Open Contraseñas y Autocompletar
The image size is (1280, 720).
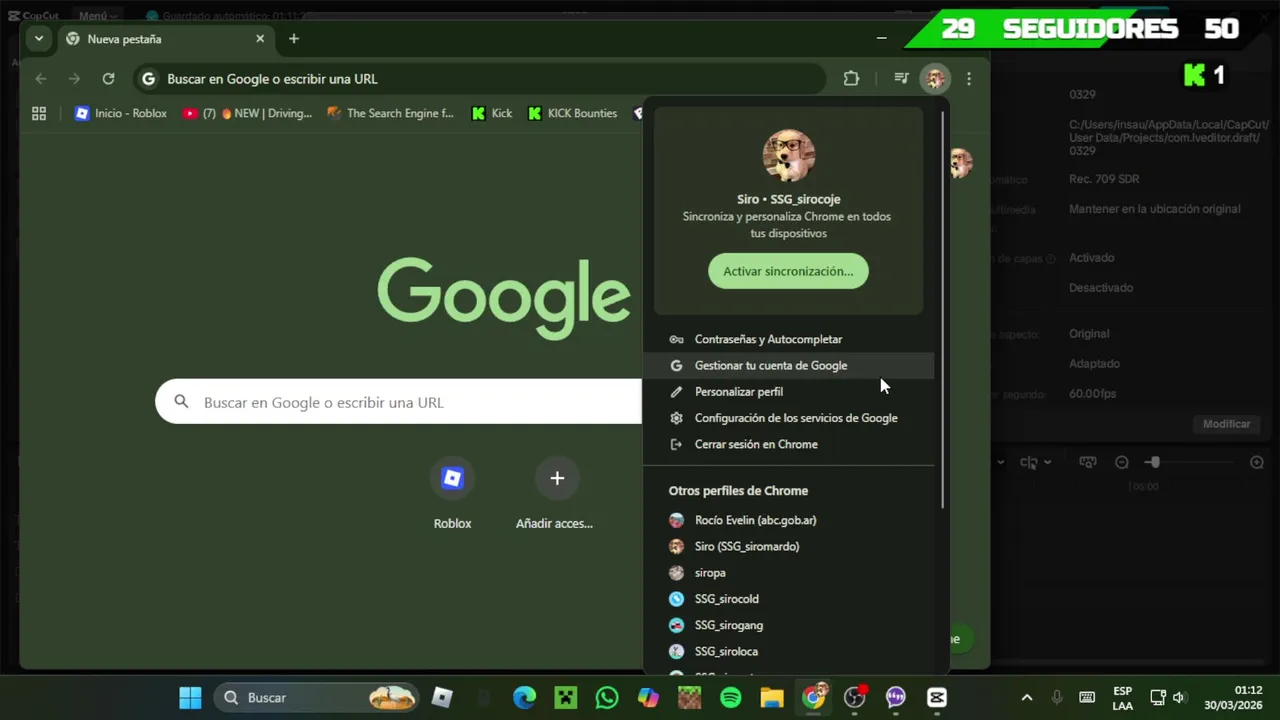[x=789, y=339]
